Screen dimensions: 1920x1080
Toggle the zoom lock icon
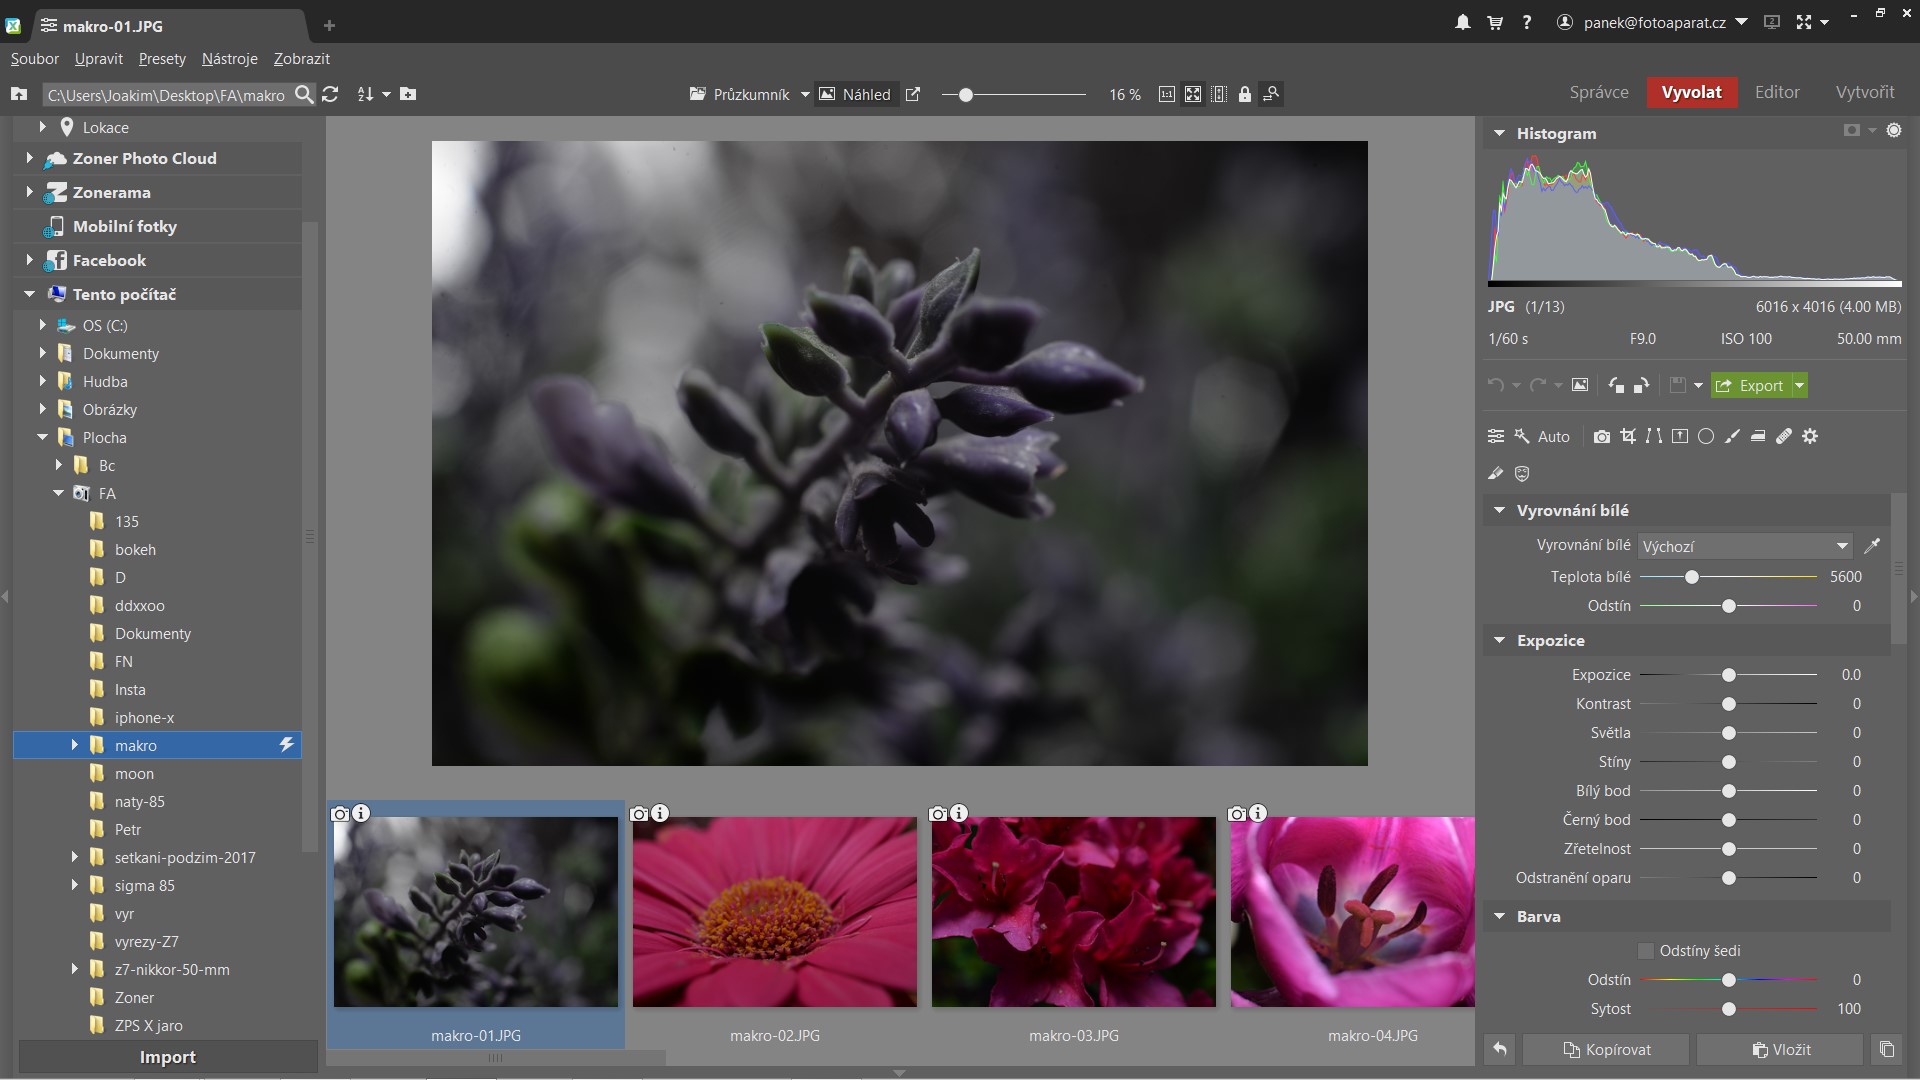(1244, 94)
